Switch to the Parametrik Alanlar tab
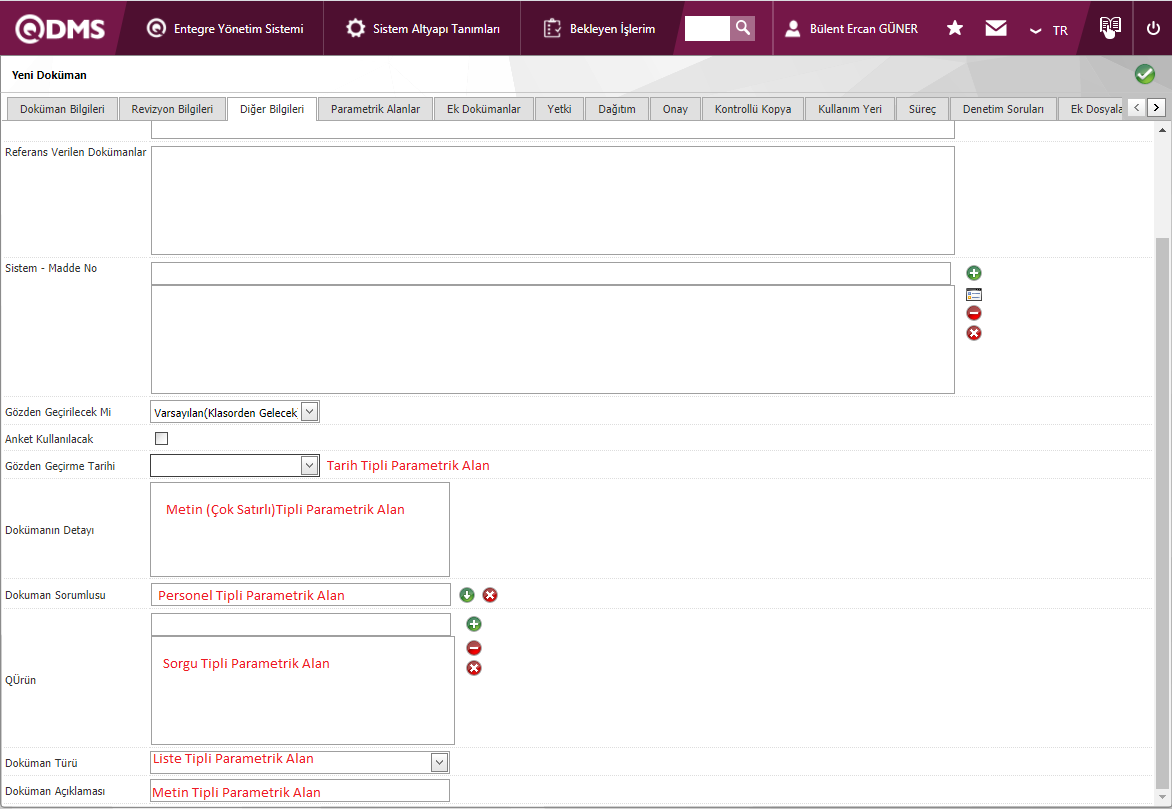 tap(375, 109)
